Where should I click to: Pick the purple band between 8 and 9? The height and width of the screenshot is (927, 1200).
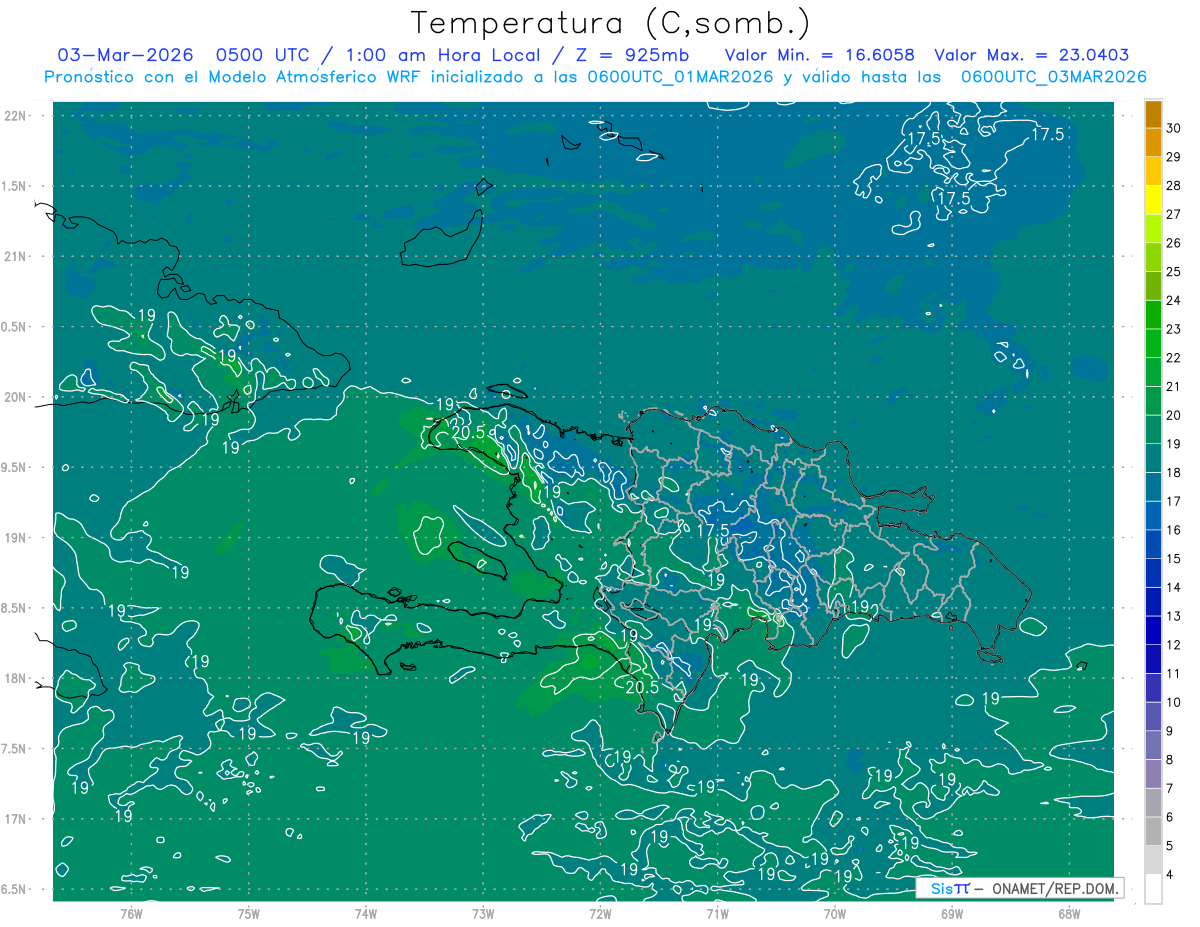point(1153,745)
